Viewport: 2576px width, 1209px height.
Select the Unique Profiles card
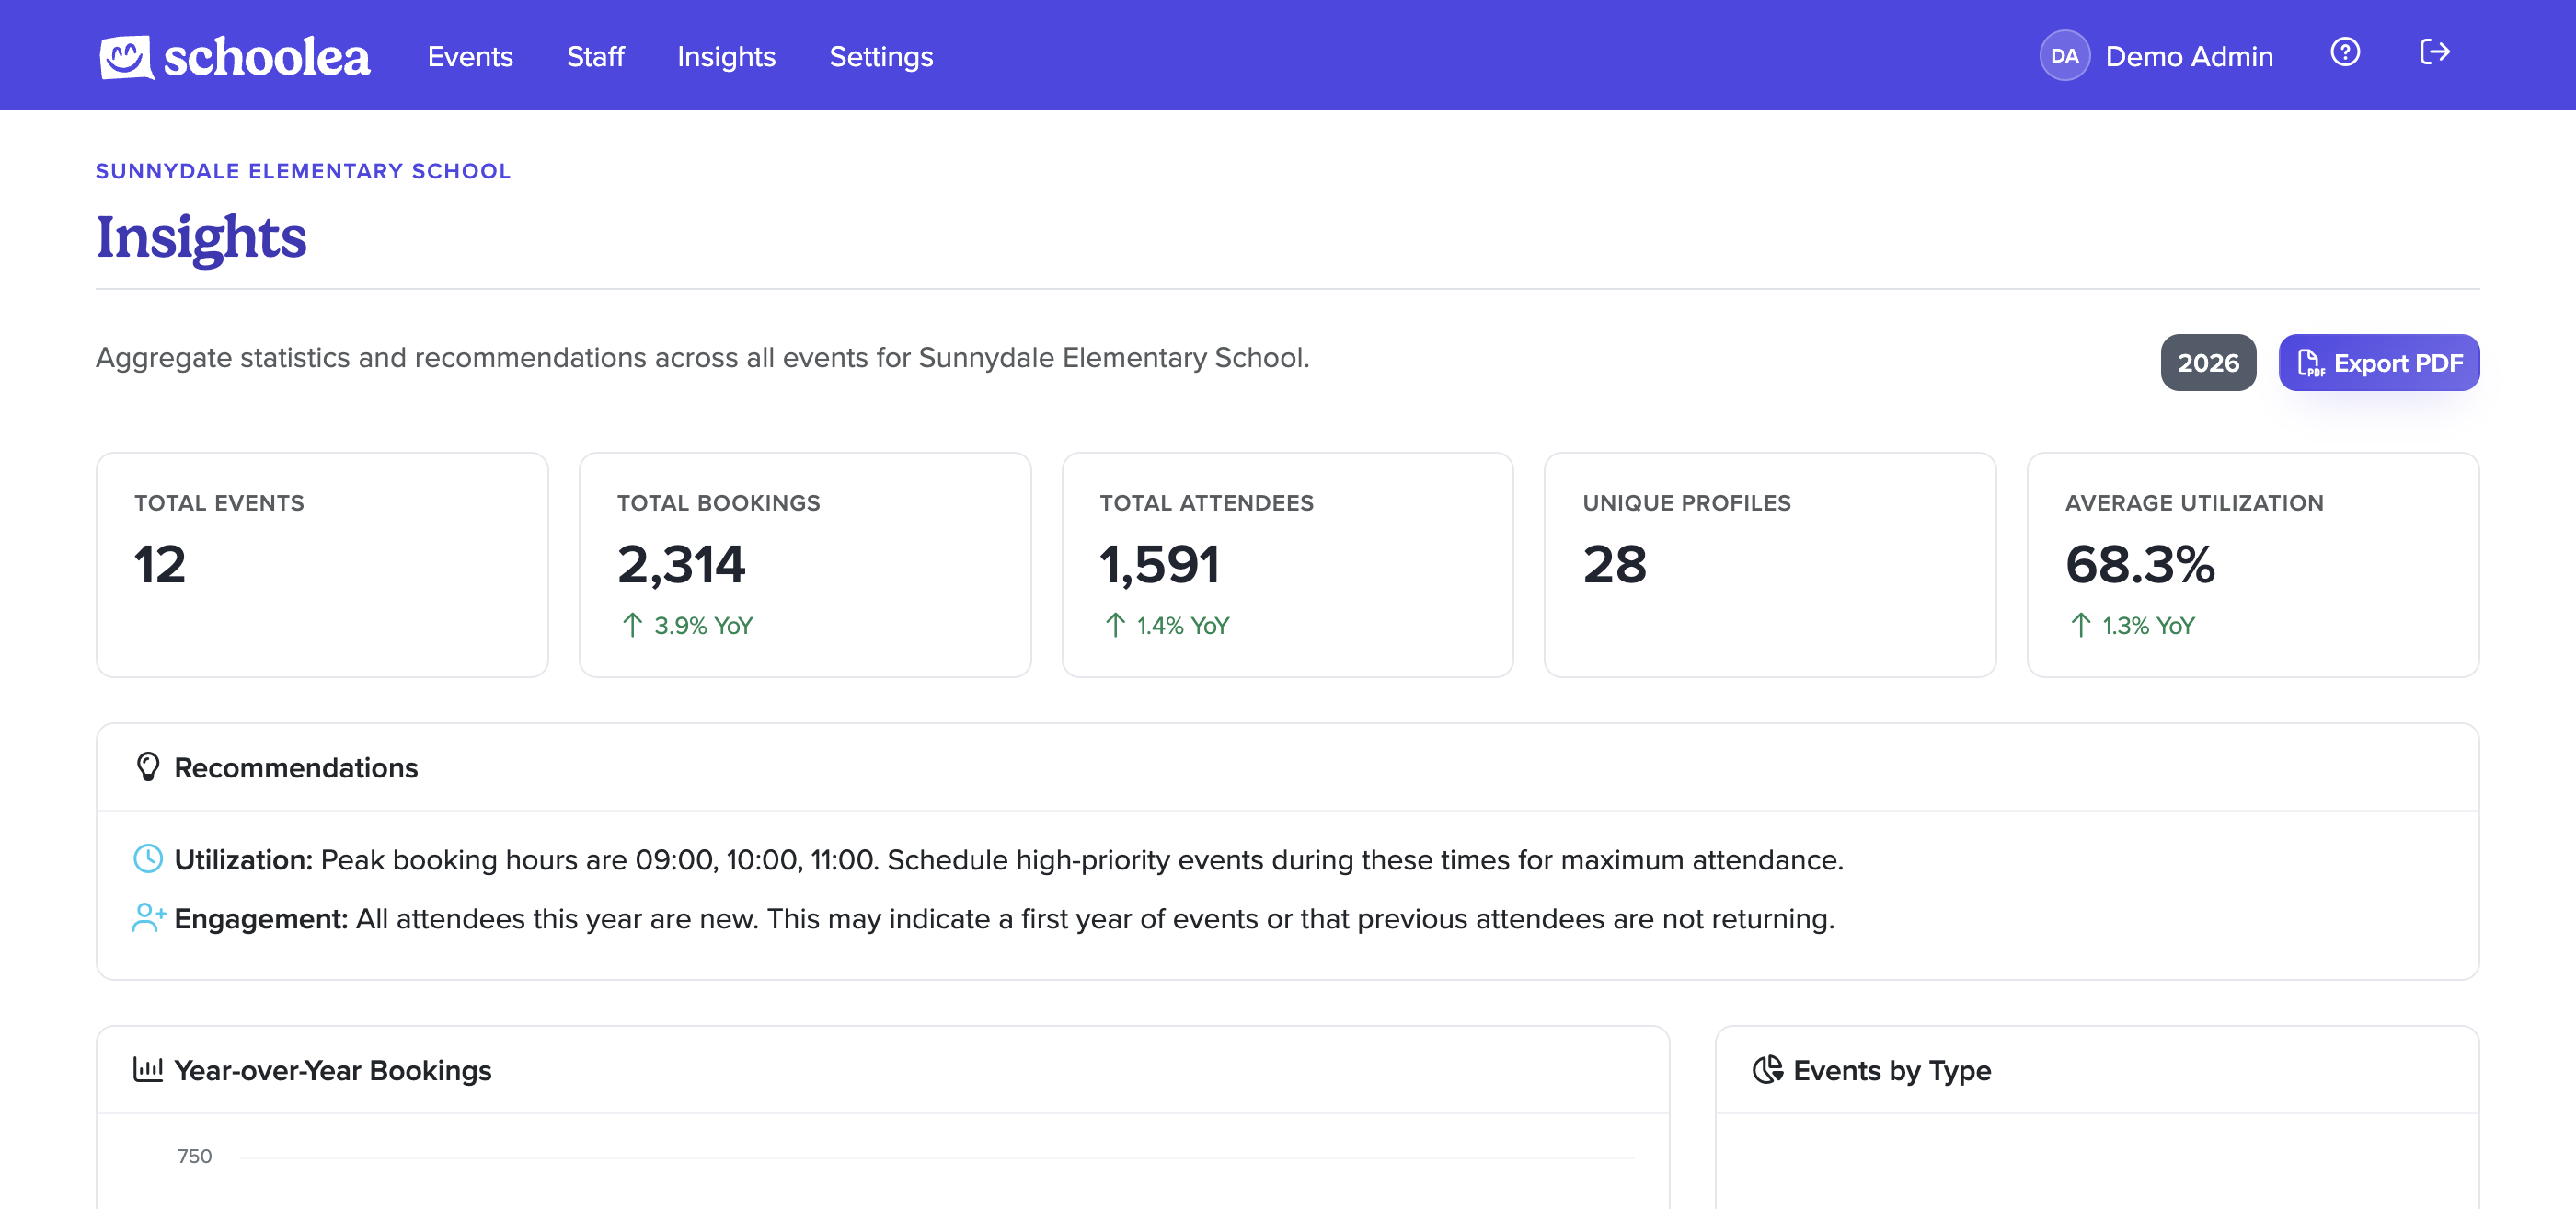coord(1770,565)
